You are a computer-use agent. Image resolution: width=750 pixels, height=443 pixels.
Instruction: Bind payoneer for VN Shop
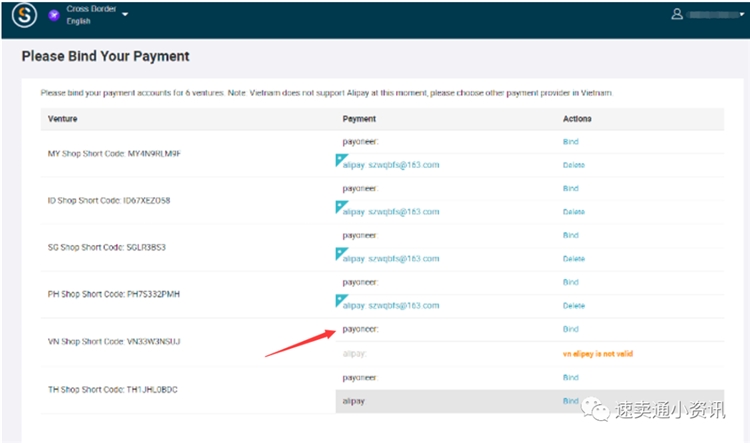[x=571, y=329]
